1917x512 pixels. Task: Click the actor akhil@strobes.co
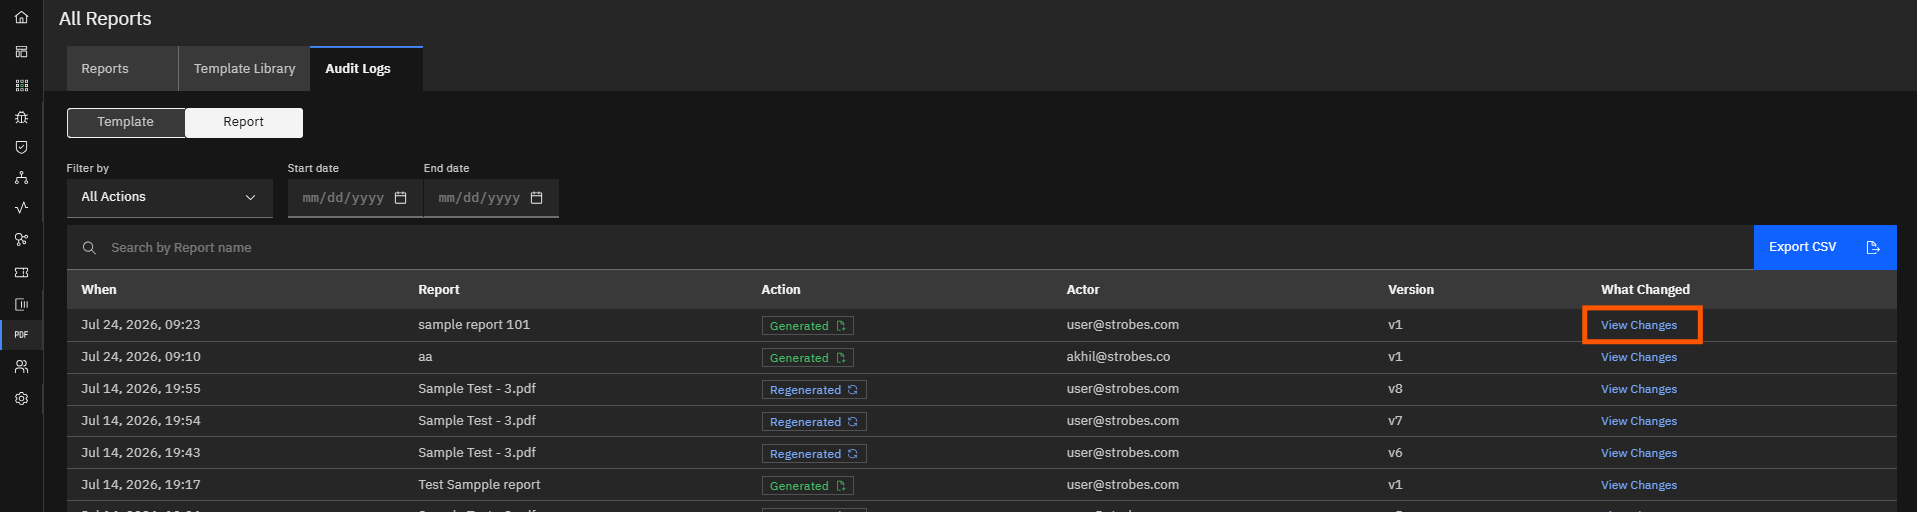(1118, 357)
